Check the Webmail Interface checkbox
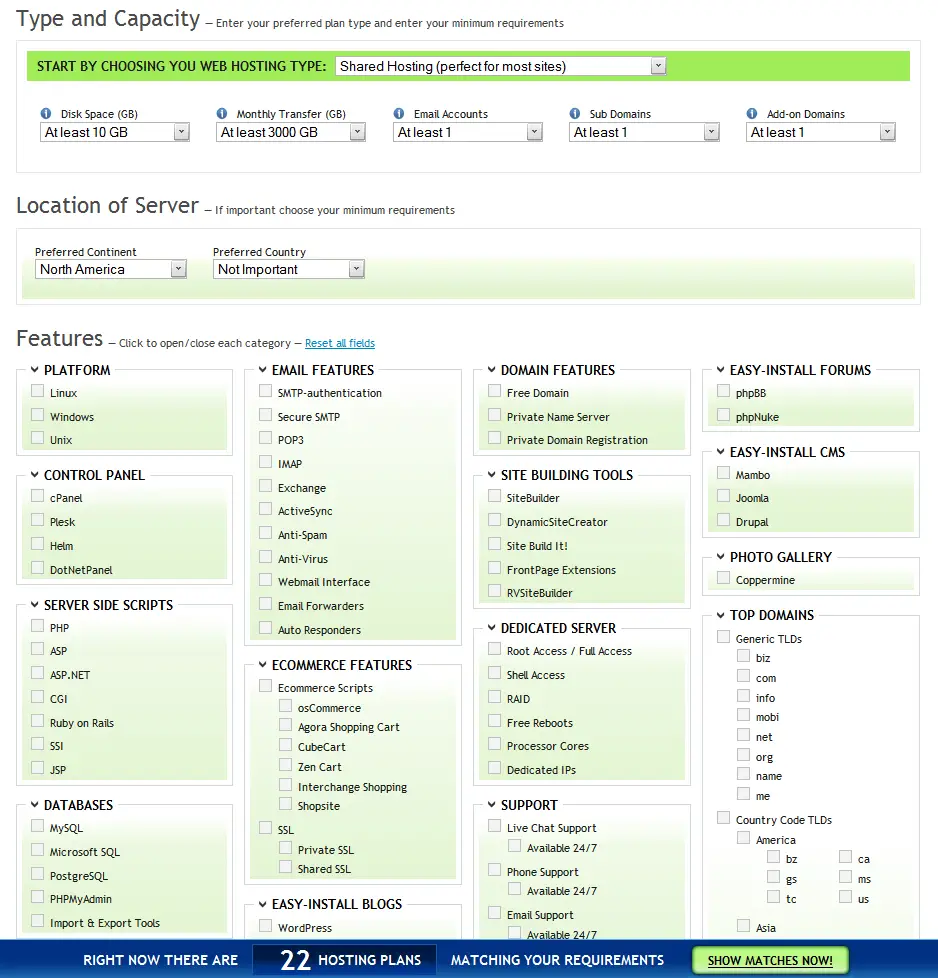The width and height of the screenshot is (938, 978). click(265, 580)
